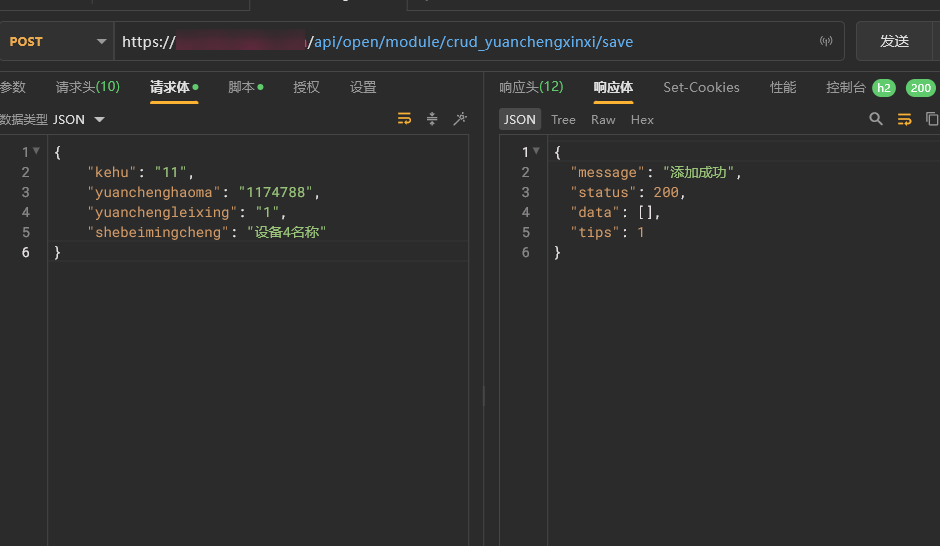Image resolution: width=940 pixels, height=546 pixels.
Task: Open the JSON data type dropdown
Action: tap(99, 120)
